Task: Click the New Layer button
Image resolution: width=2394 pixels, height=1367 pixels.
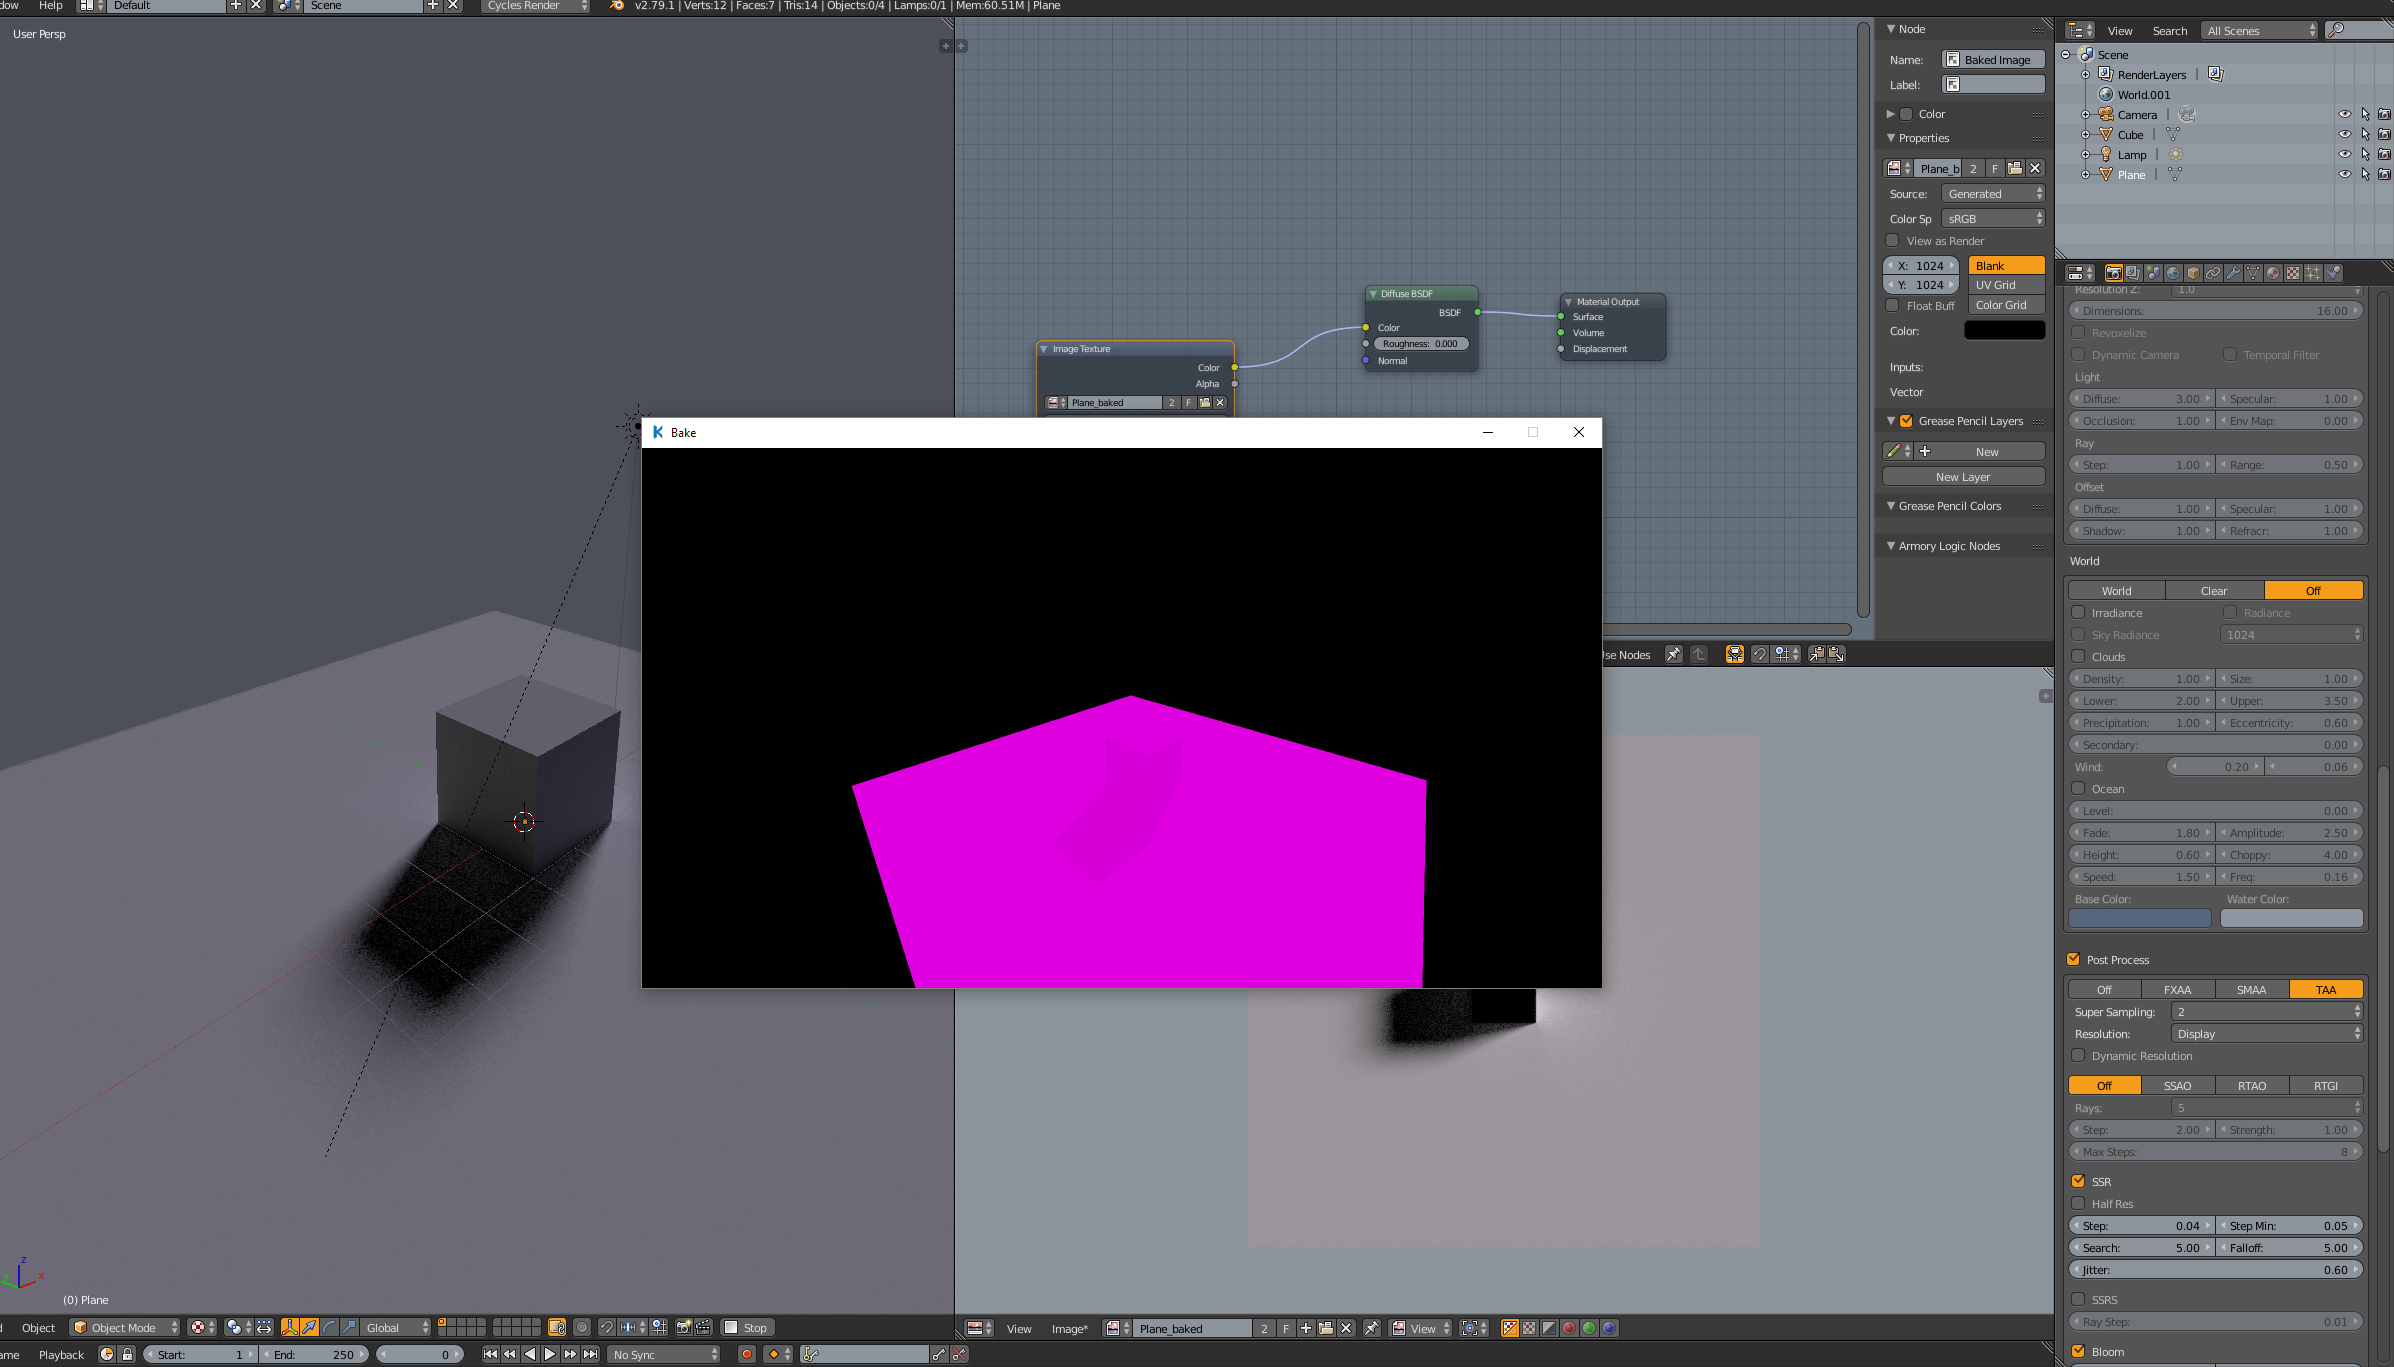Action: pyautogui.click(x=1961, y=477)
